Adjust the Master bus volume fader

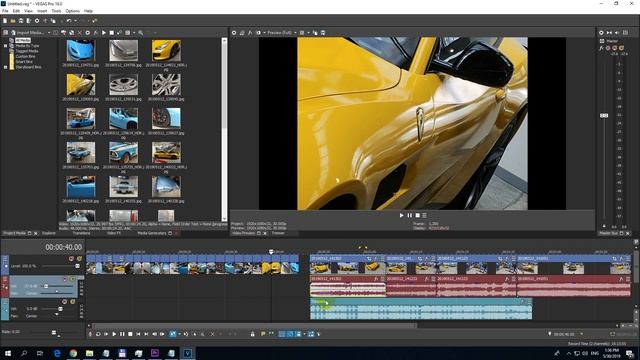tap(604, 116)
